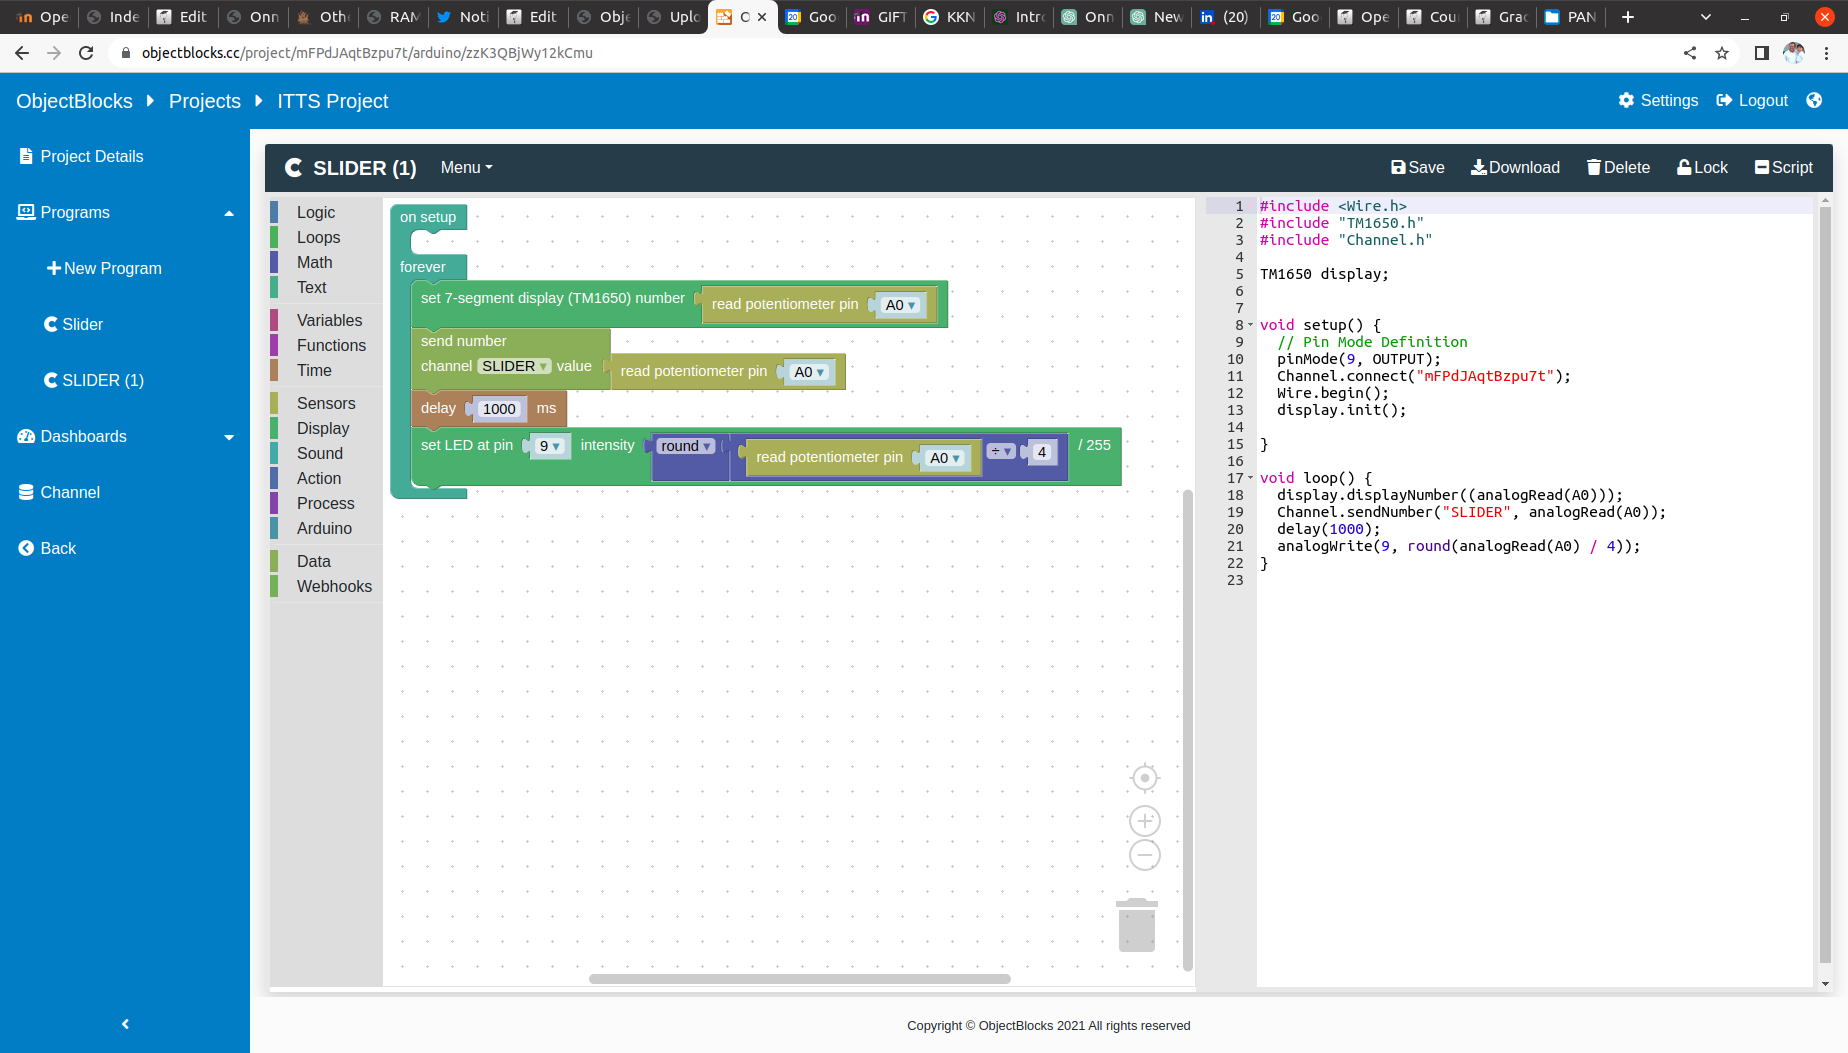Open the Menu dropdown in program header
The image size is (1848, 1053).
point(466,168)
